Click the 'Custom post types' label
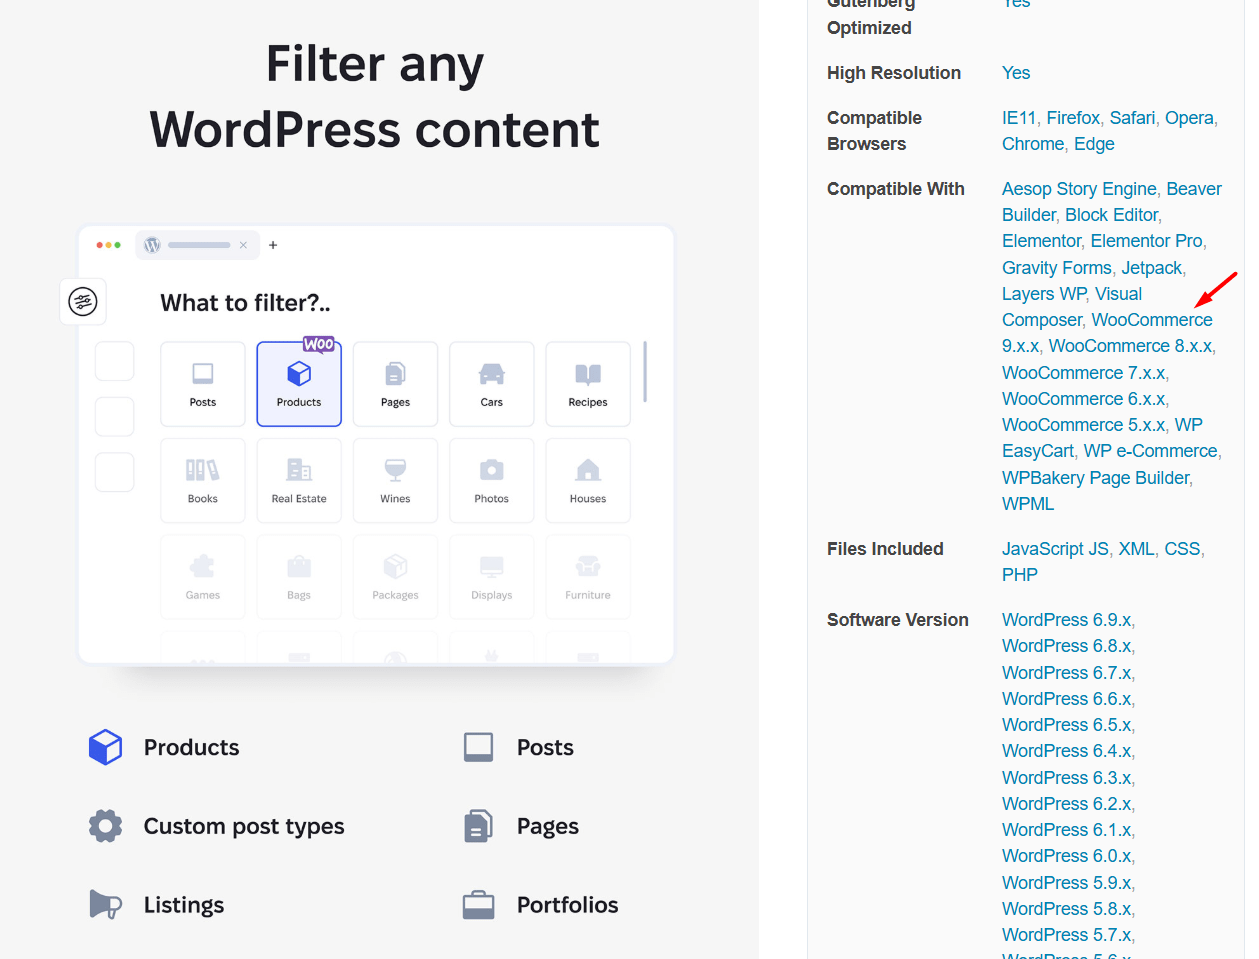This screenshot has height=959, width=1259. click(x=244, y=827)
